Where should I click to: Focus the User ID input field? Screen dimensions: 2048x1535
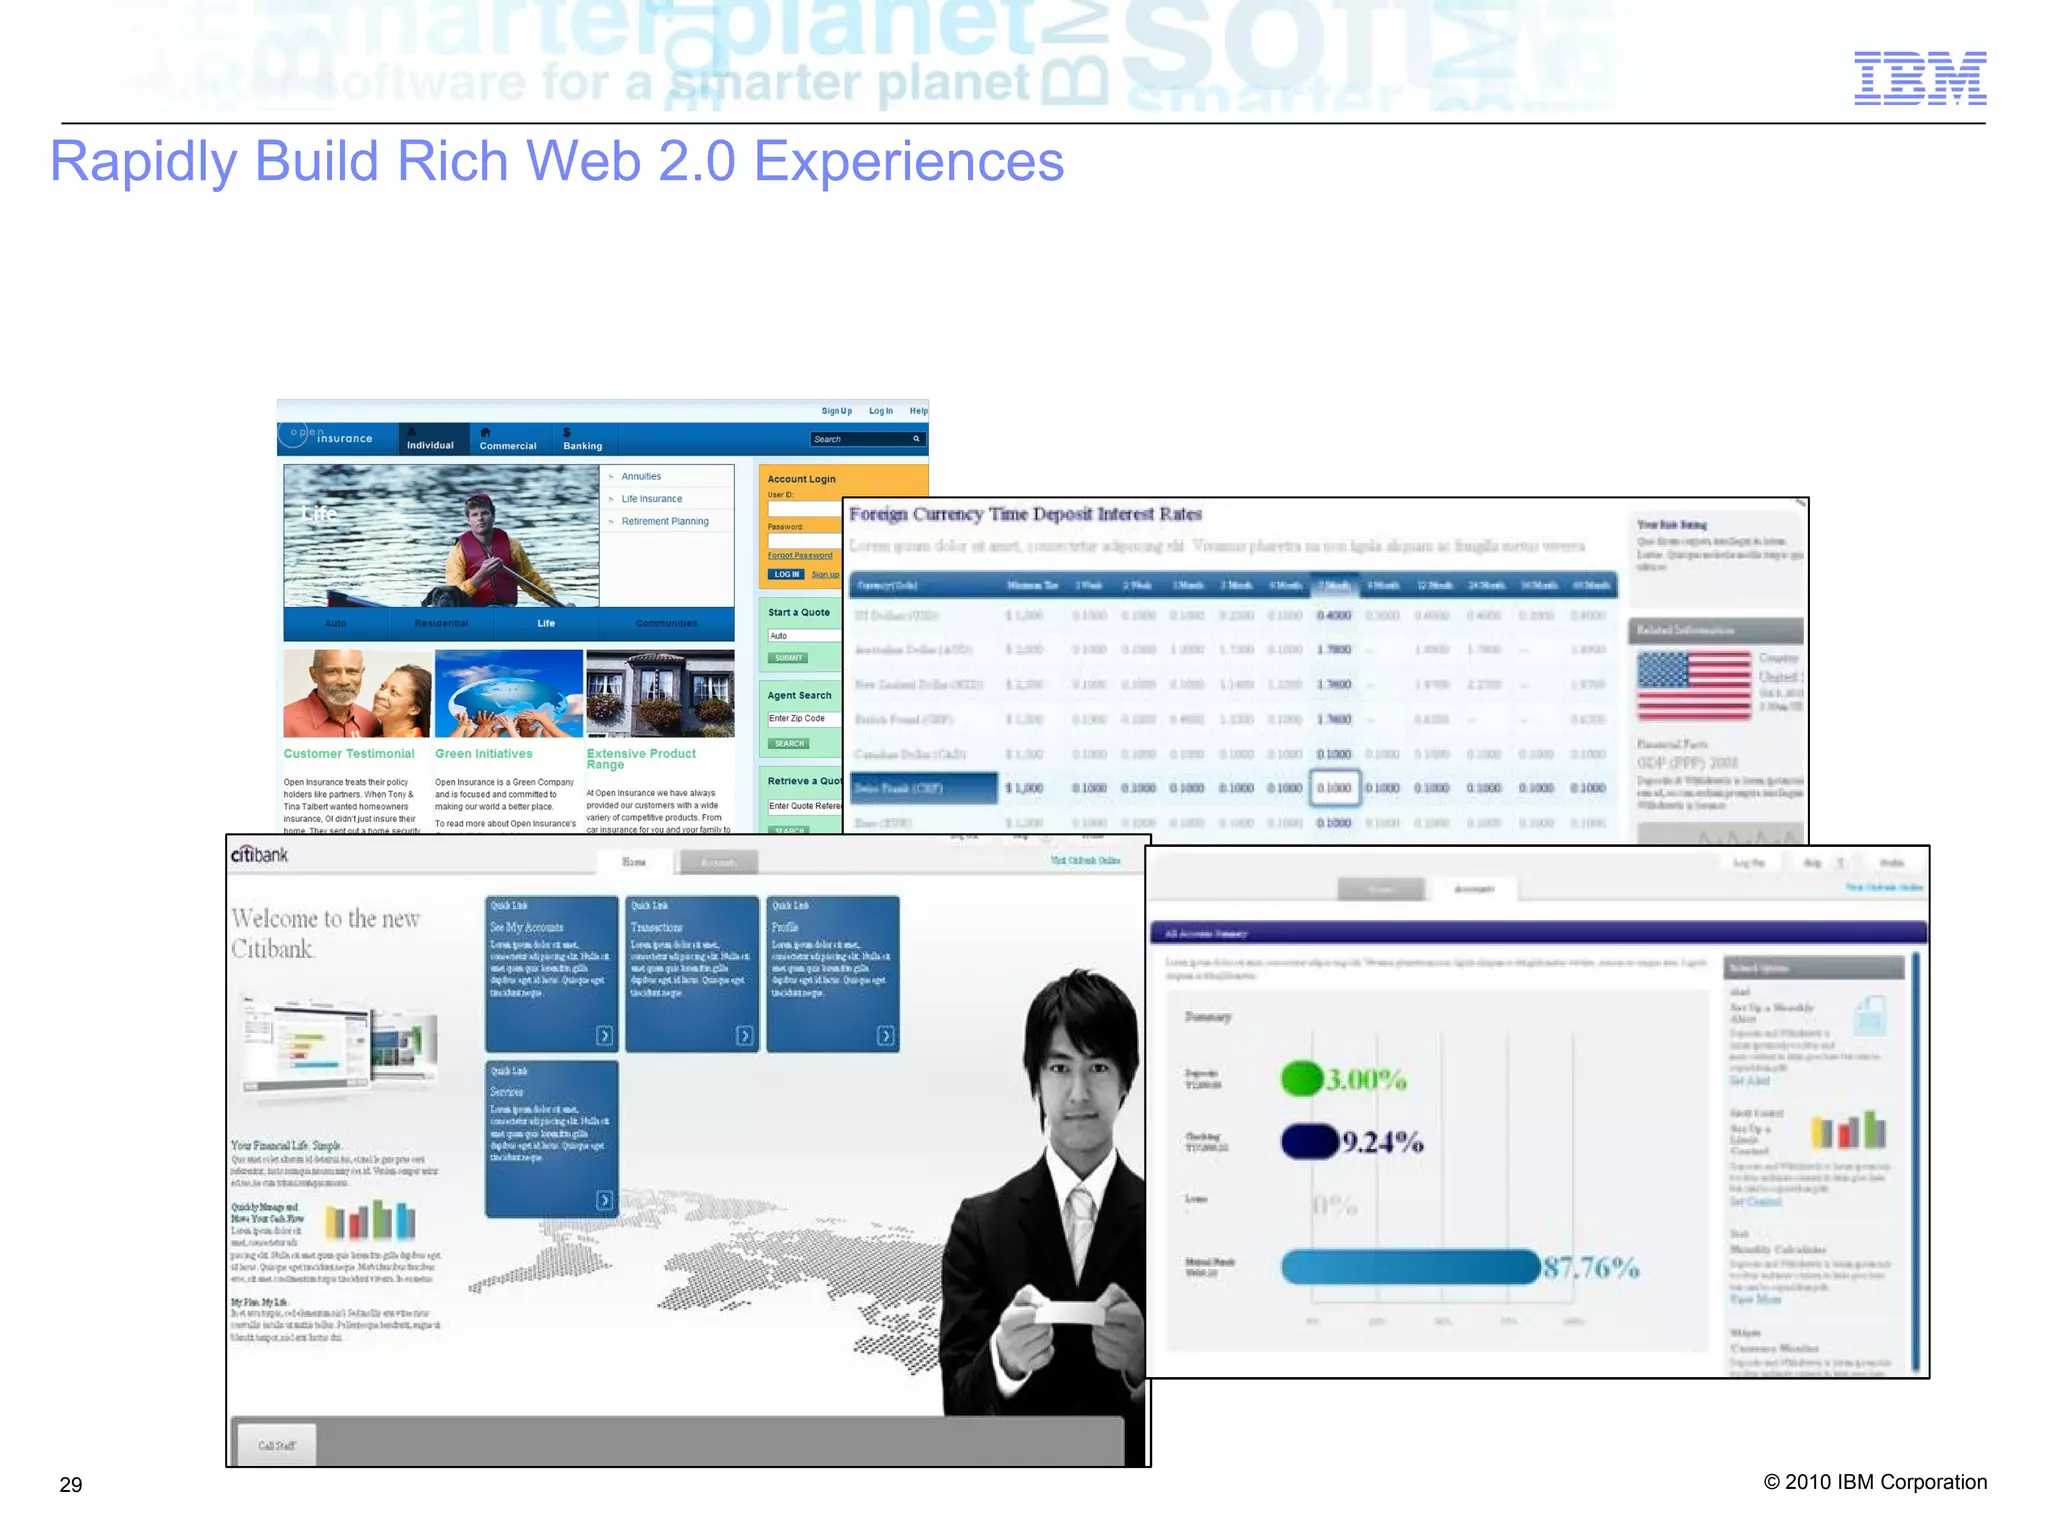(x=804, y=509)
